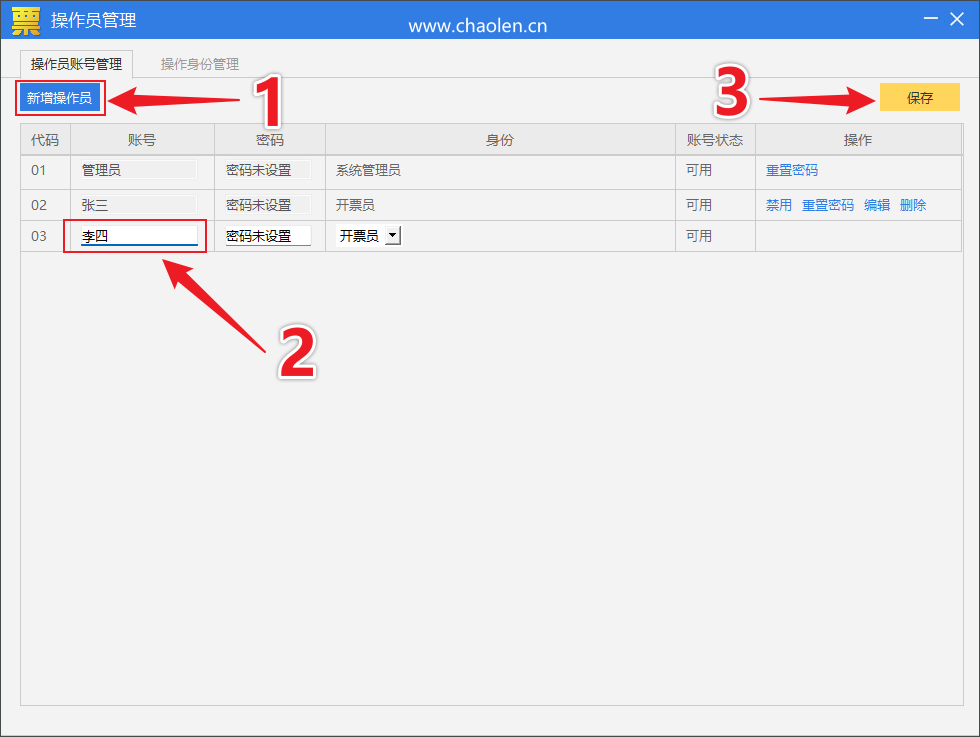980x737 pixels.
Task: Click the yellow 保存 button
Action: click(919, 98)
